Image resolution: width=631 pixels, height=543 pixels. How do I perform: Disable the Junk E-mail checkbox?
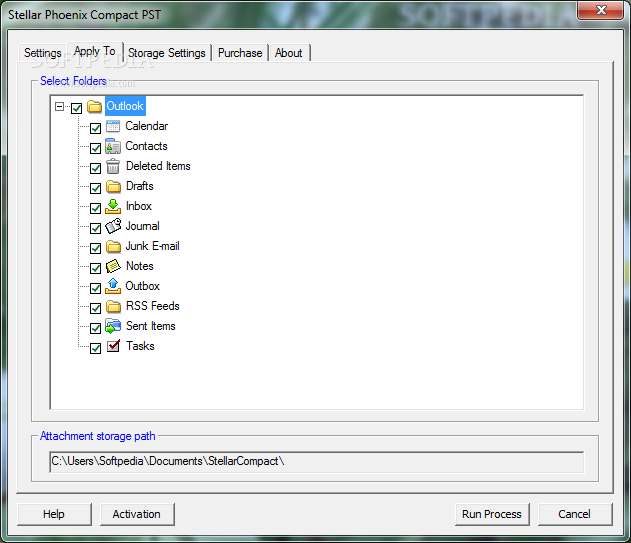tap(95, 248)
